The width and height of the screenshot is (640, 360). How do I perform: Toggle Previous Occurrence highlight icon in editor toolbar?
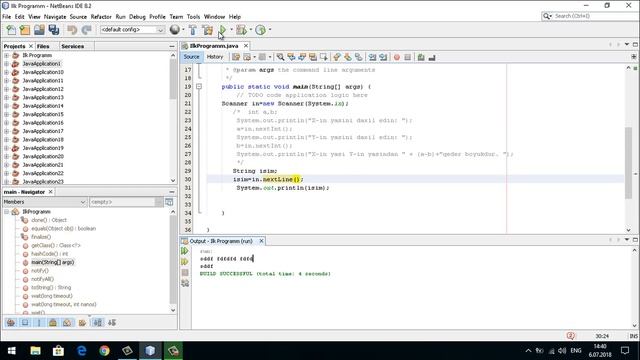(291, 57)
